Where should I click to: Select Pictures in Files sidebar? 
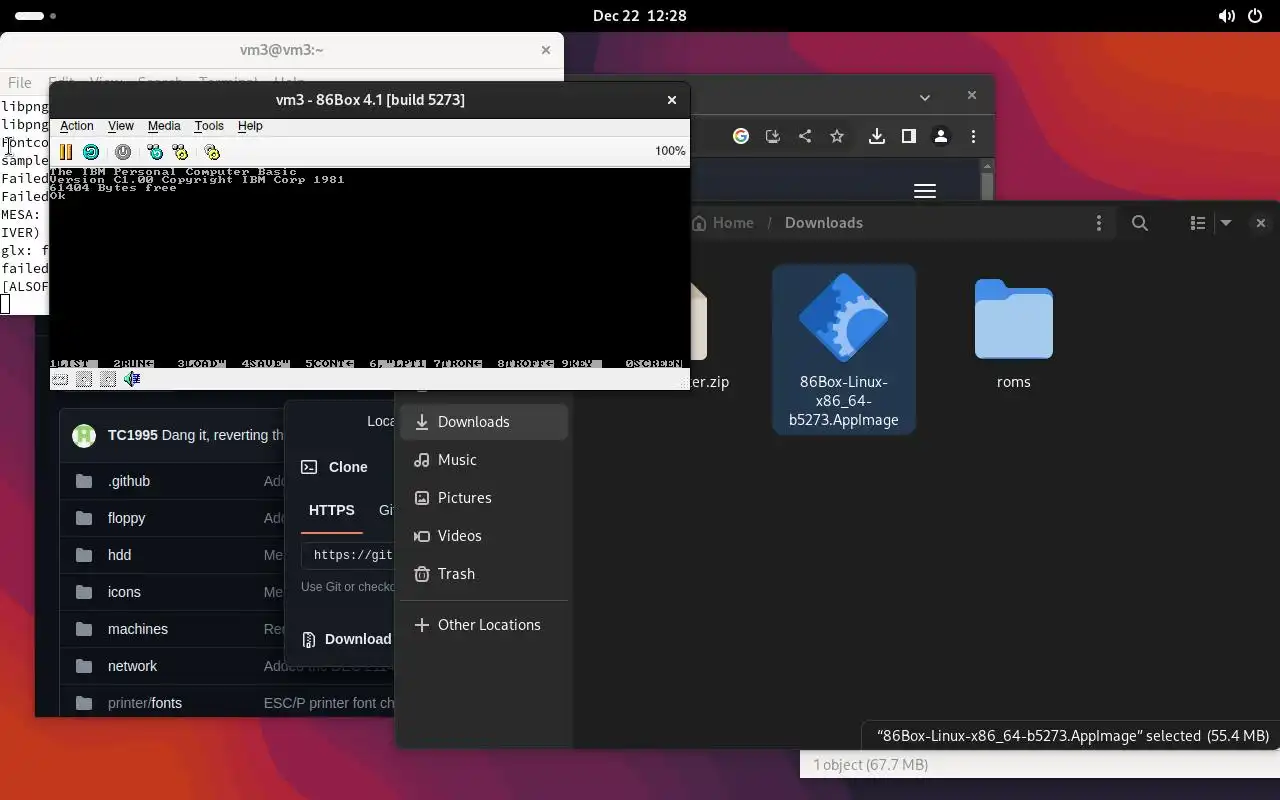pos(484,498)
